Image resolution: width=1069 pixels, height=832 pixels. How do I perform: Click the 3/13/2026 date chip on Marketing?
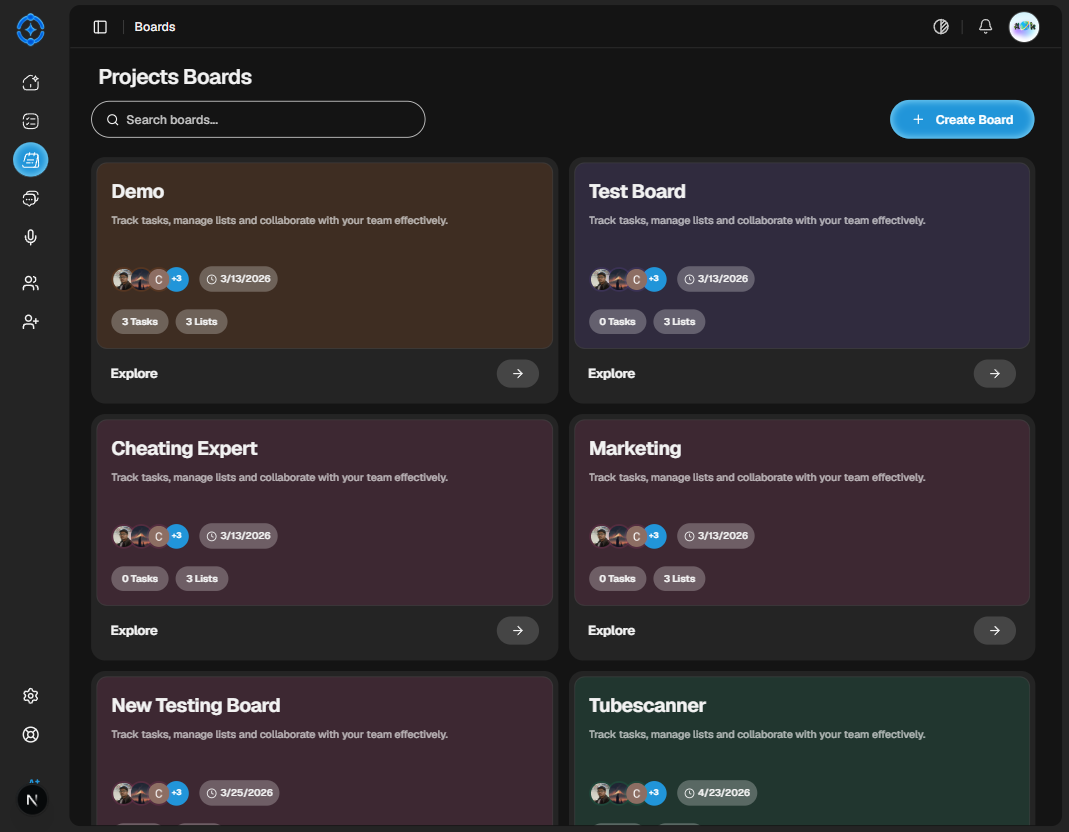[716, 536]
